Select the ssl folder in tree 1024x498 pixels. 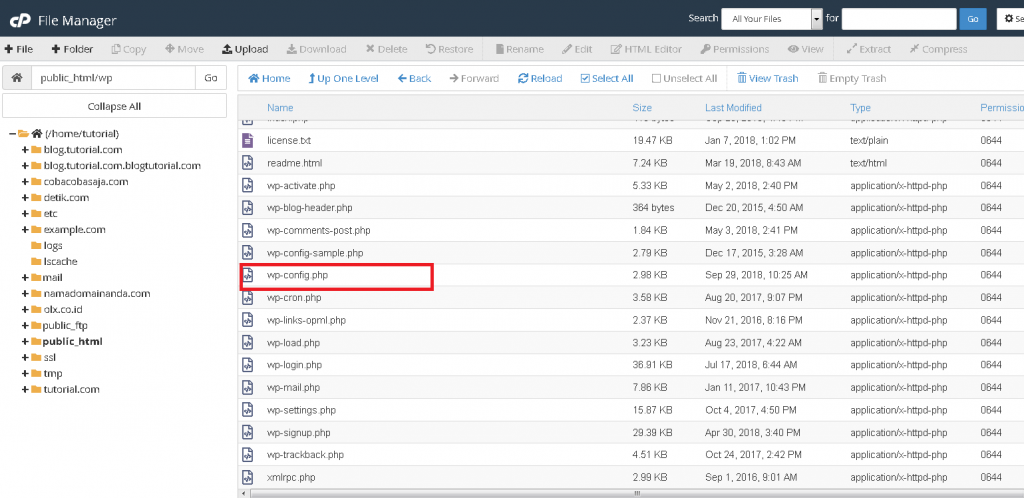50,357
